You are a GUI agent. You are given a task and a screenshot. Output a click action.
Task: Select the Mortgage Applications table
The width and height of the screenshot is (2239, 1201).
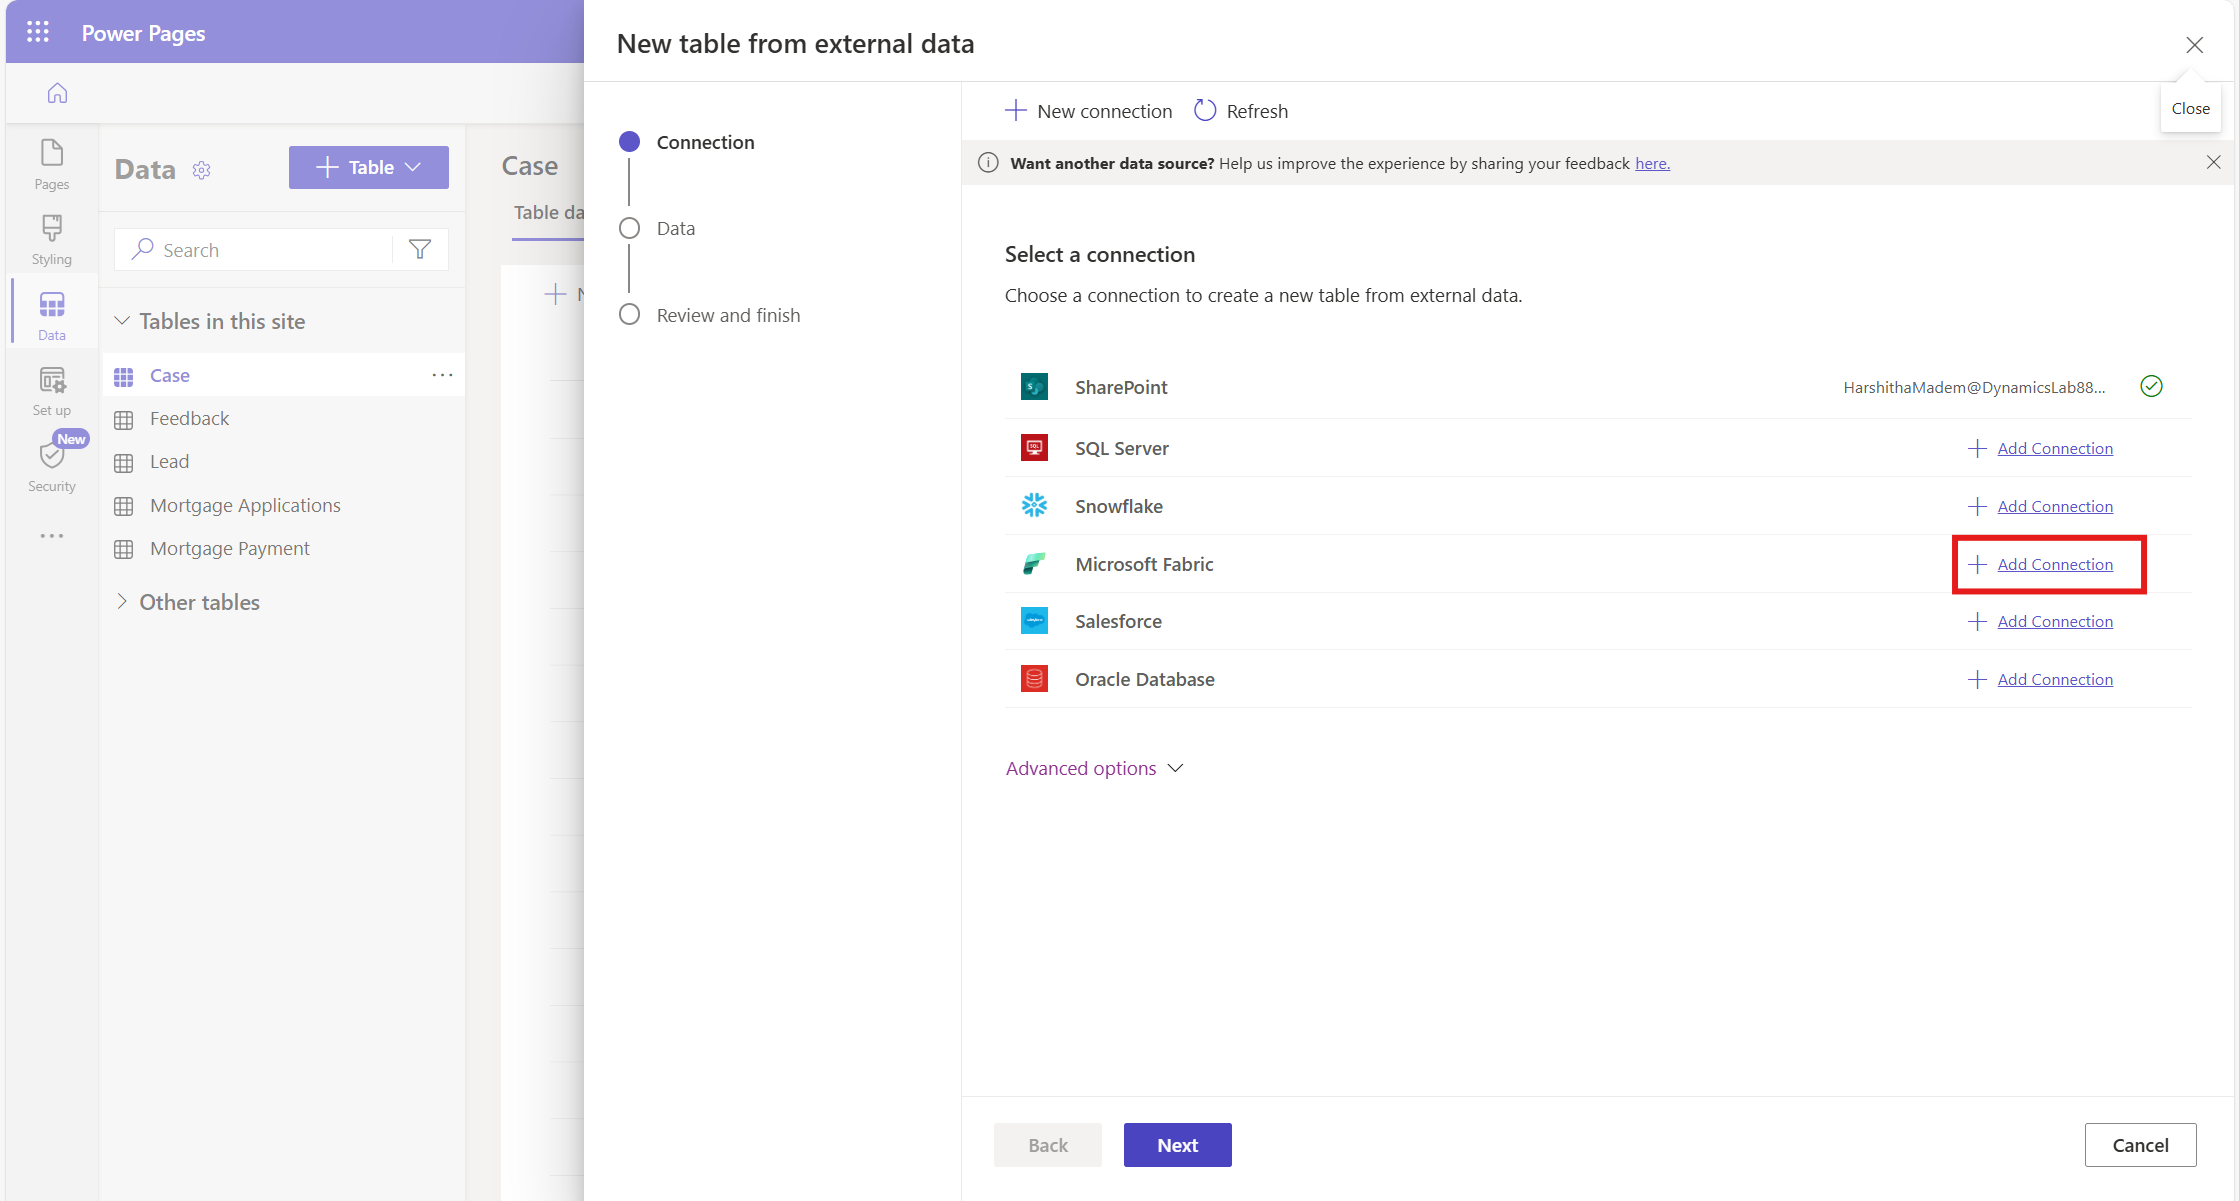[x=245, y=505]
